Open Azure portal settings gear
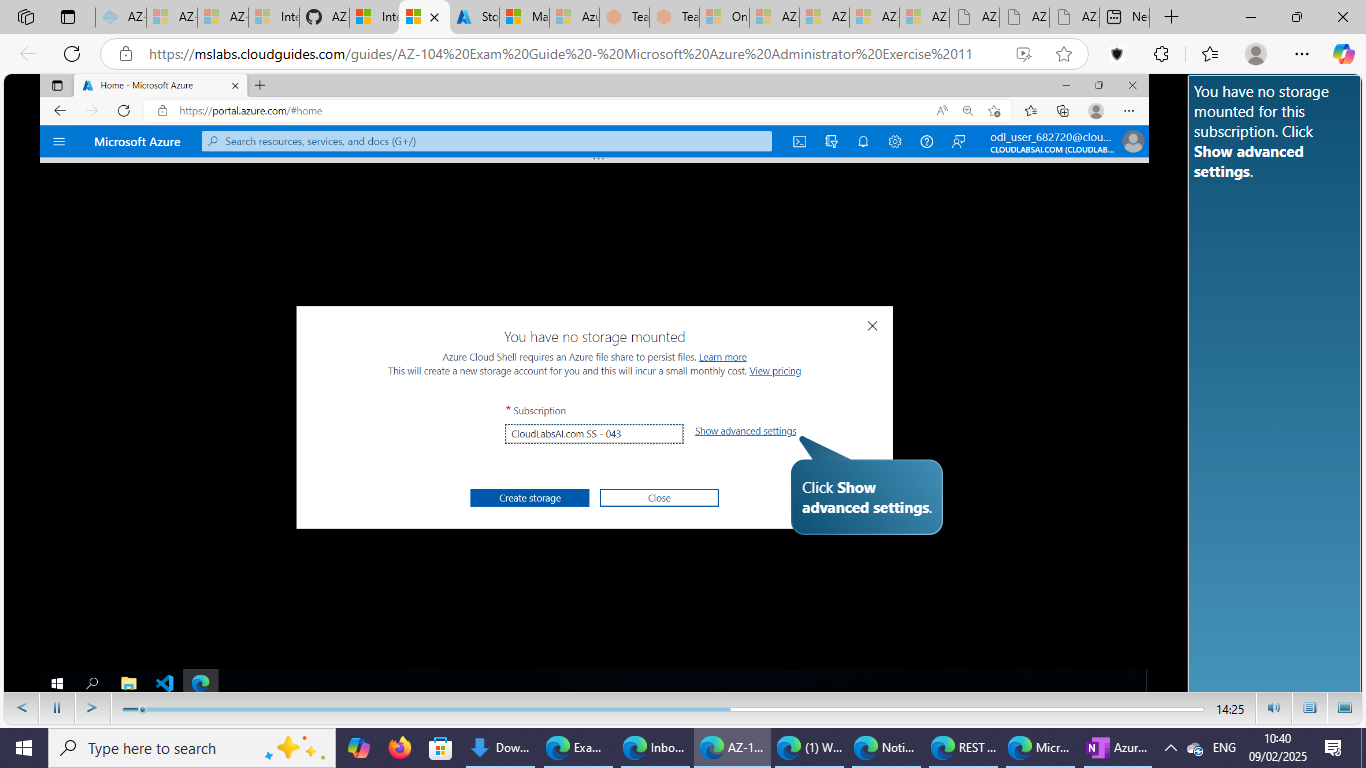 click(x=895, y=142)
